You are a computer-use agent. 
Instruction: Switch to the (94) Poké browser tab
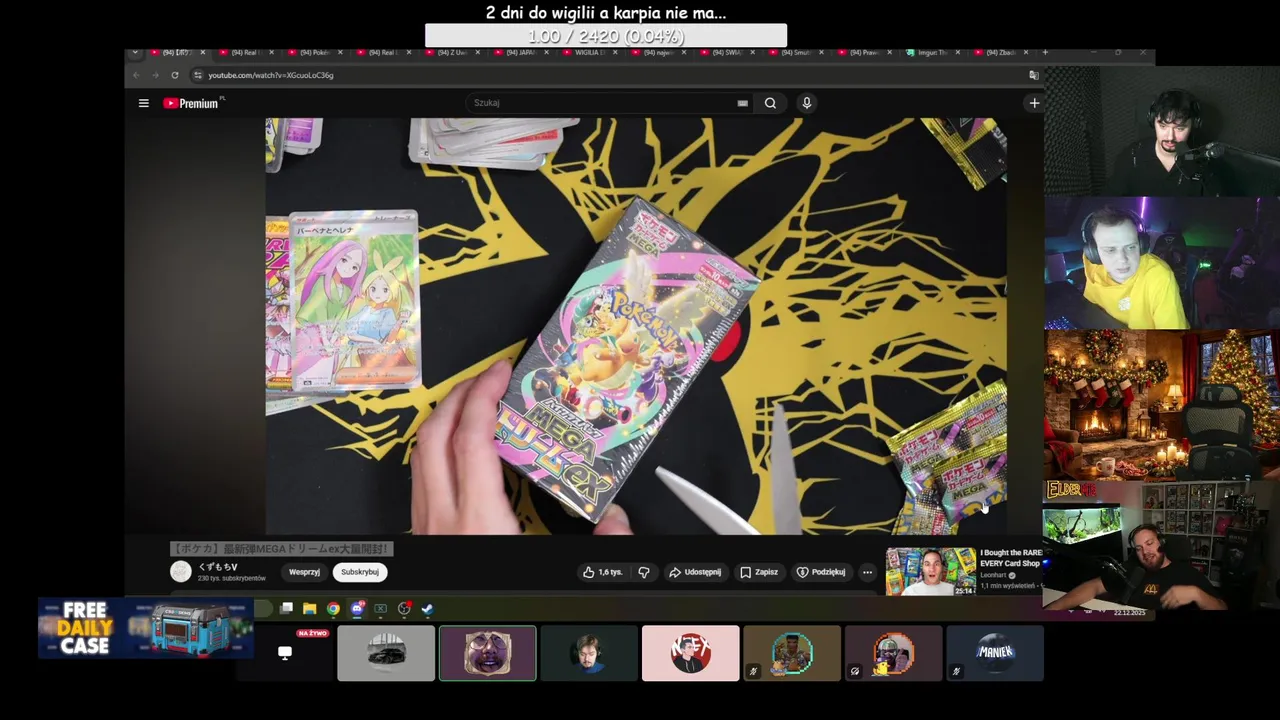315,52
